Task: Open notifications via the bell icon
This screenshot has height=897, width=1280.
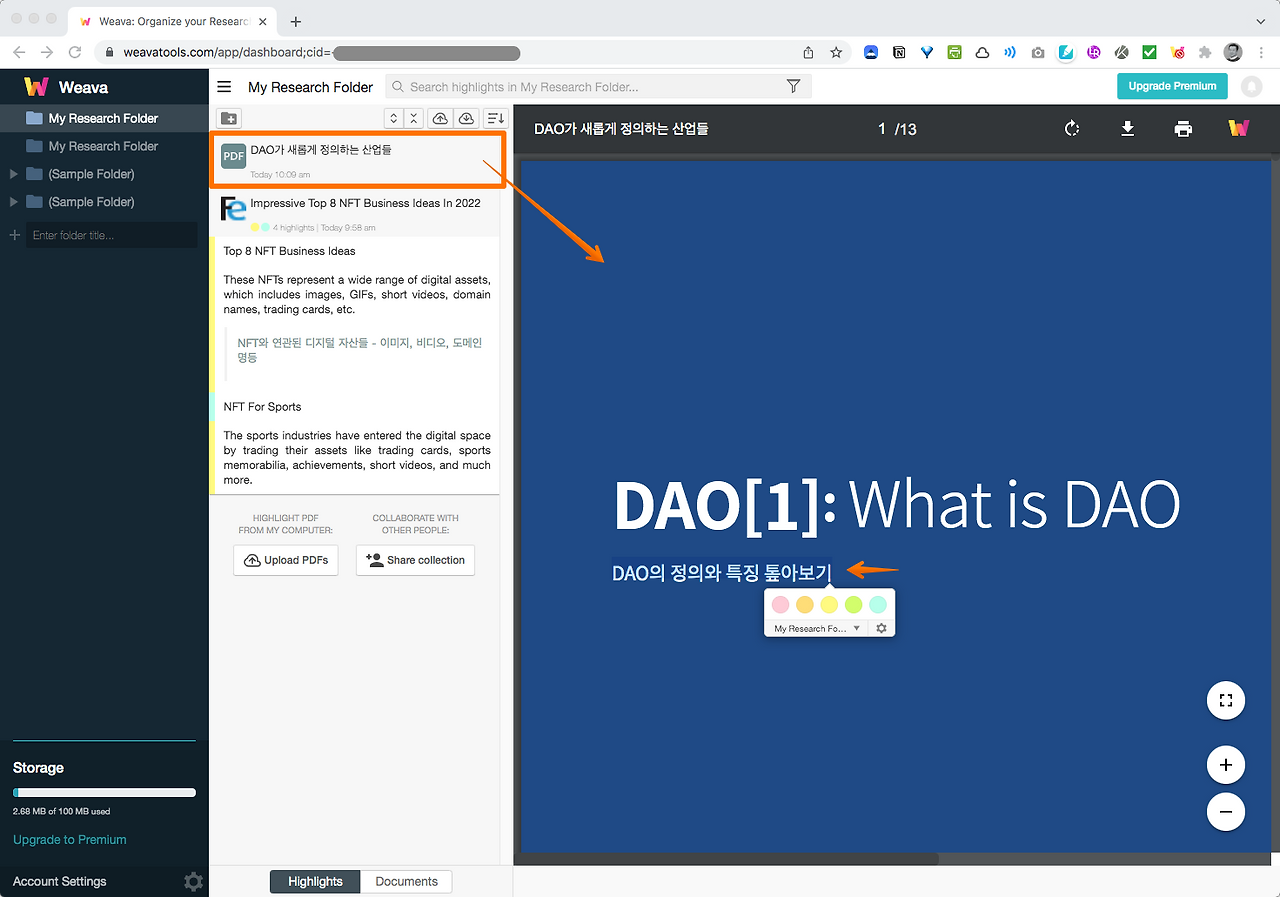Action: 1251,87
